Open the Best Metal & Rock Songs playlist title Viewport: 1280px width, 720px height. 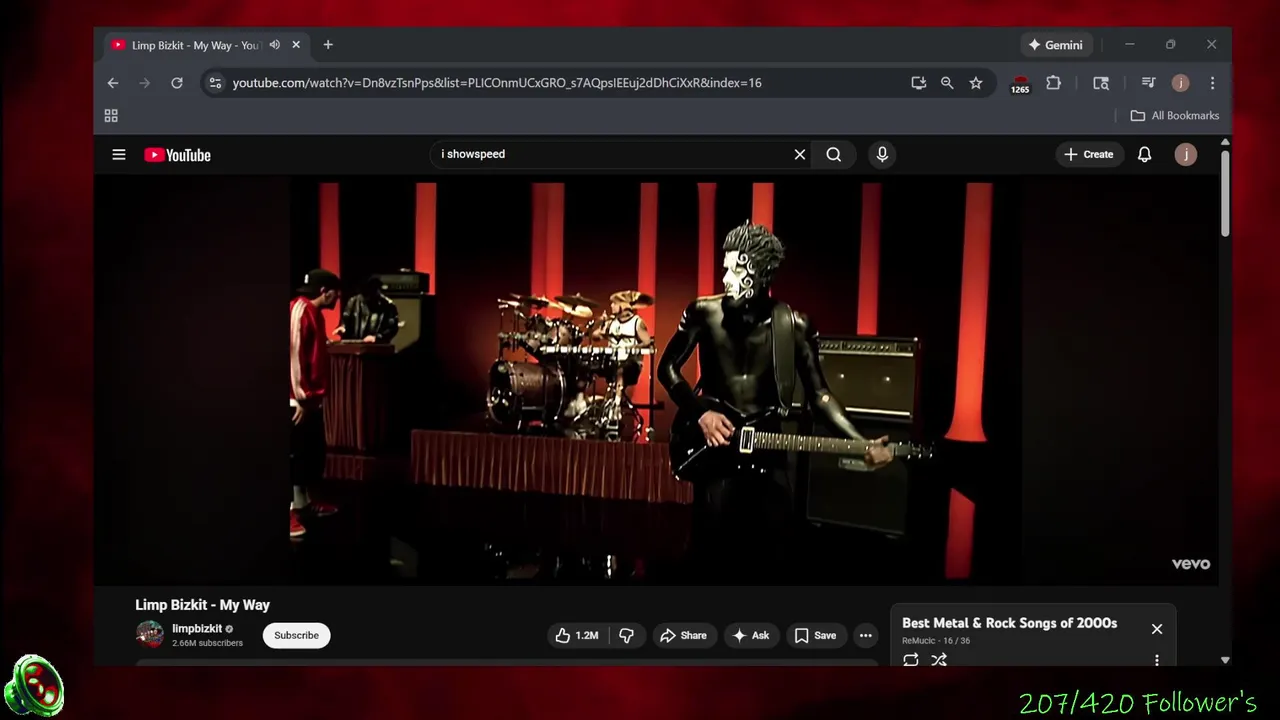1009,623
